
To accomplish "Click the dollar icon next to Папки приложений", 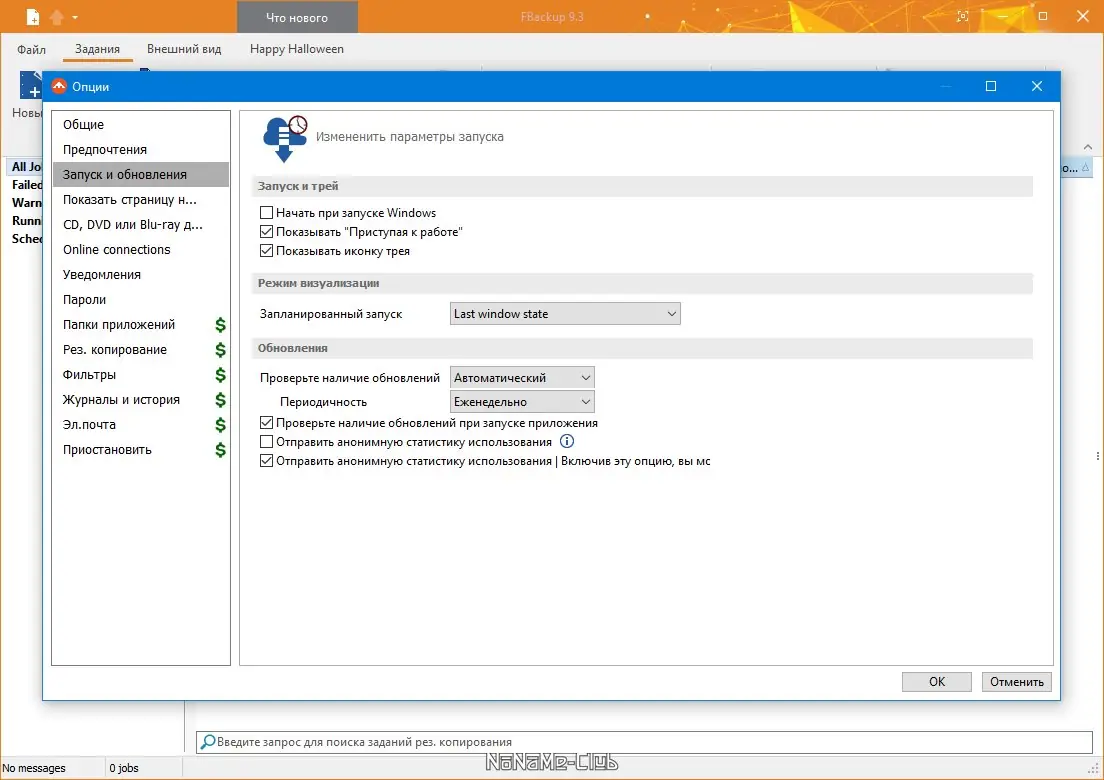I will [x=220, y=325].
